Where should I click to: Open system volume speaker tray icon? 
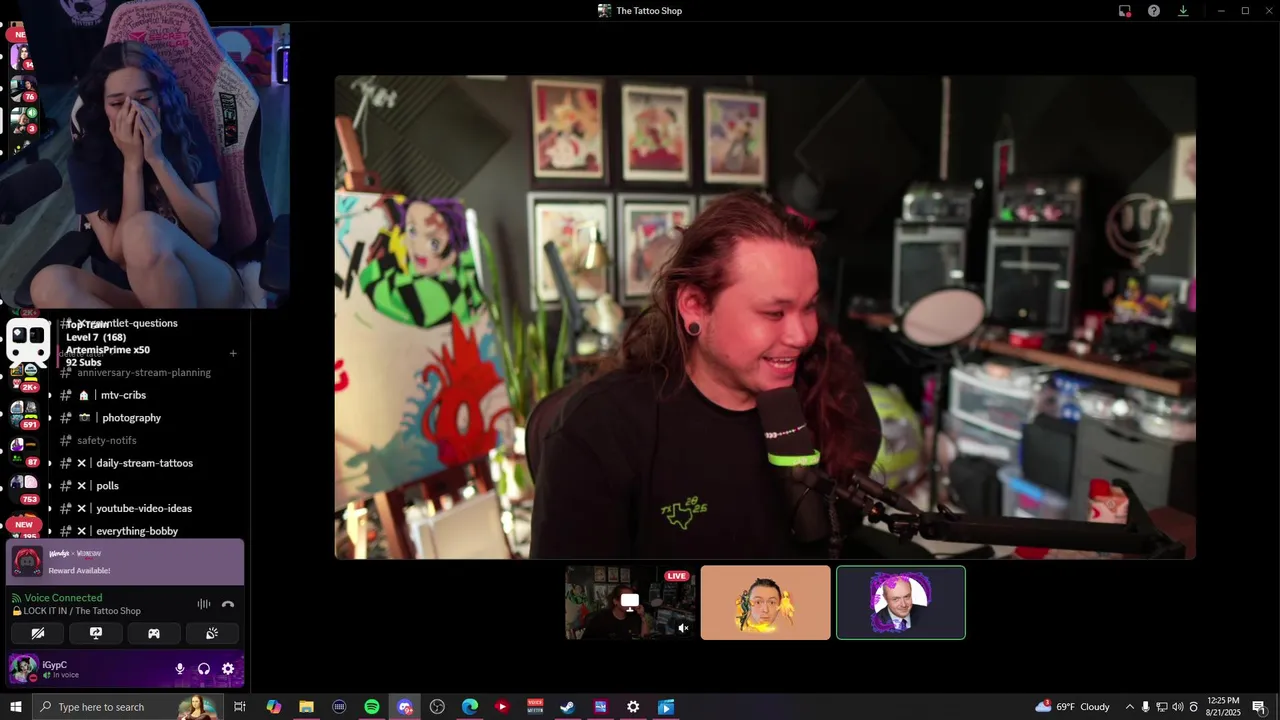(x=1177, y=707)
